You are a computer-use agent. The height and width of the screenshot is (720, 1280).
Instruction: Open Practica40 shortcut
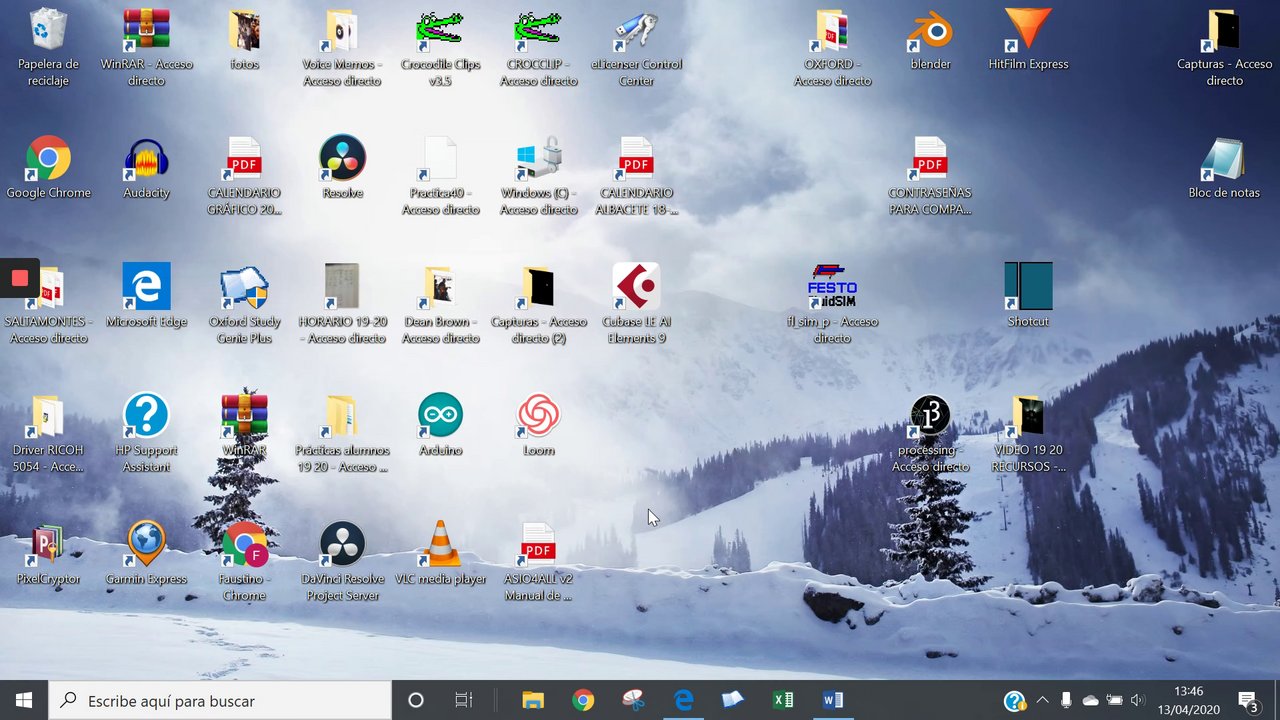(440, 176)
